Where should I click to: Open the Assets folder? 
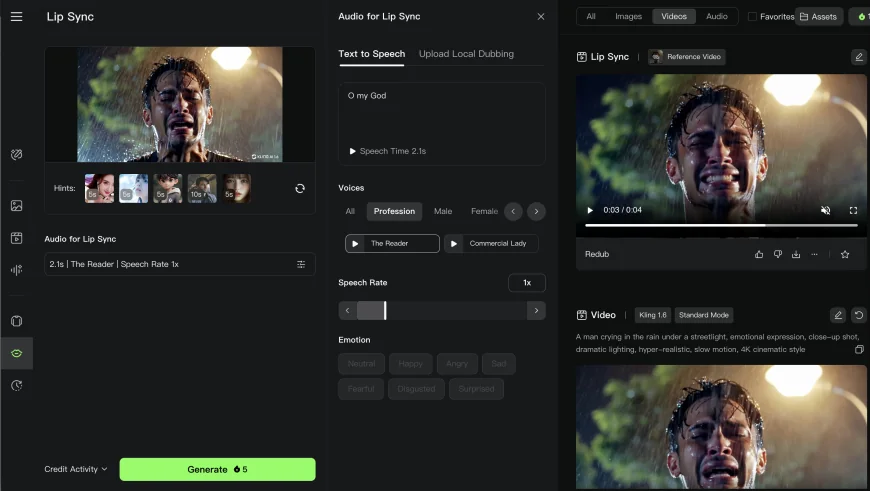point(819,17)
